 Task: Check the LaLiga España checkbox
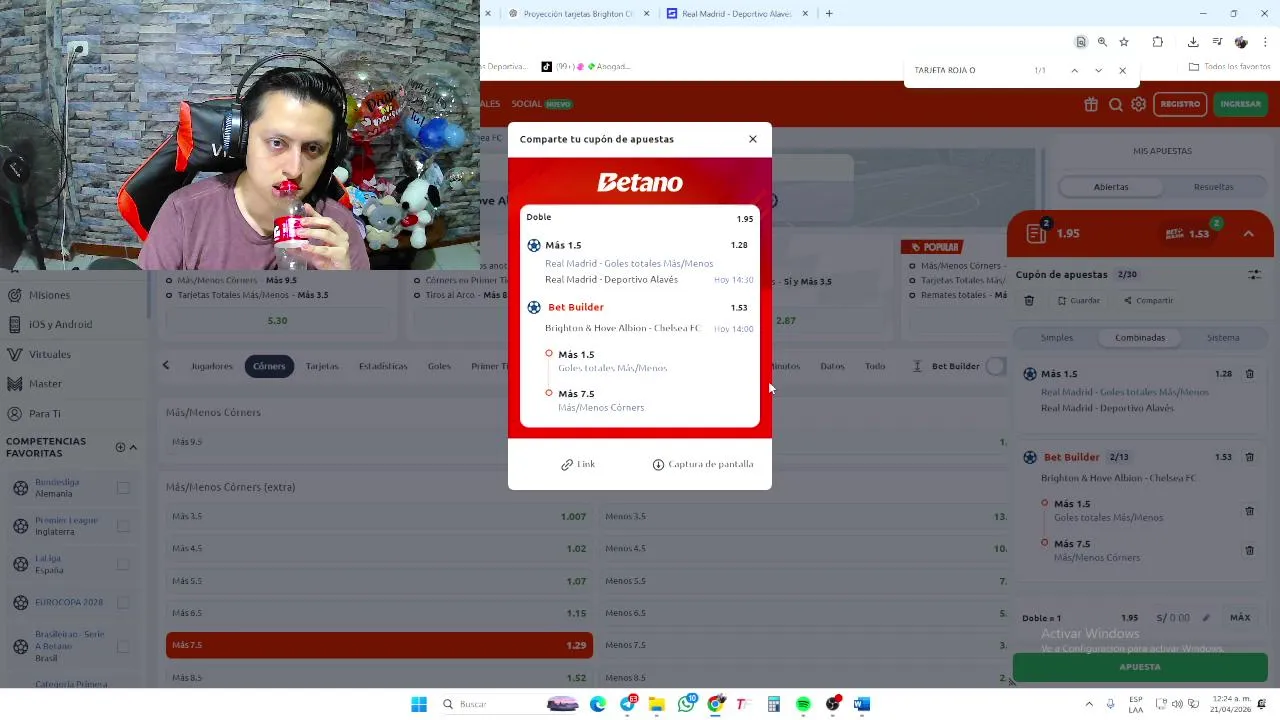123,564
